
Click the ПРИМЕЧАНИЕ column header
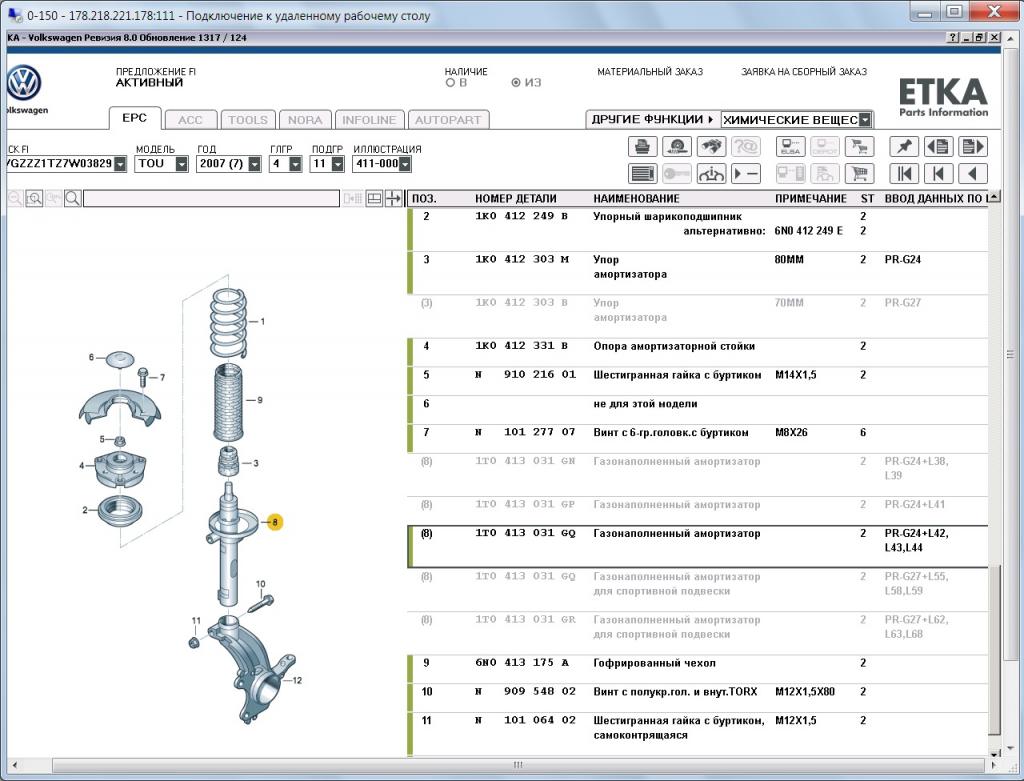[810, 199]
